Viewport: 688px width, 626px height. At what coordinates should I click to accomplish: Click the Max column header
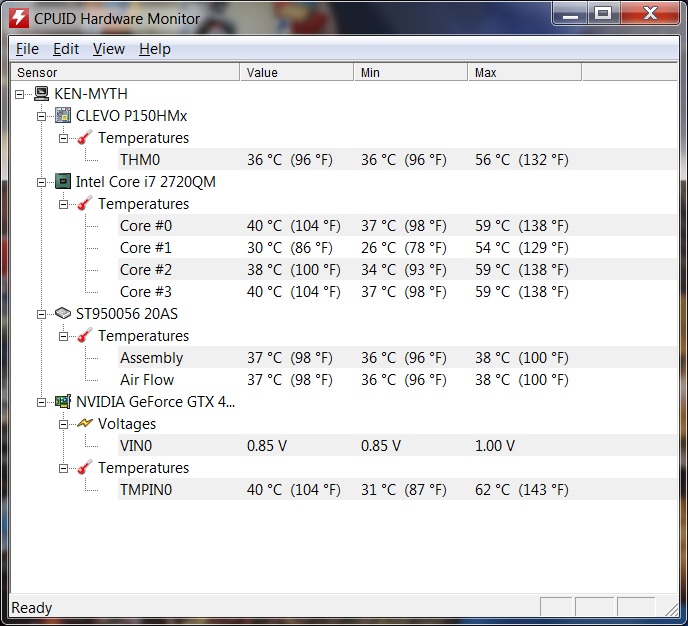coord(525,72)
